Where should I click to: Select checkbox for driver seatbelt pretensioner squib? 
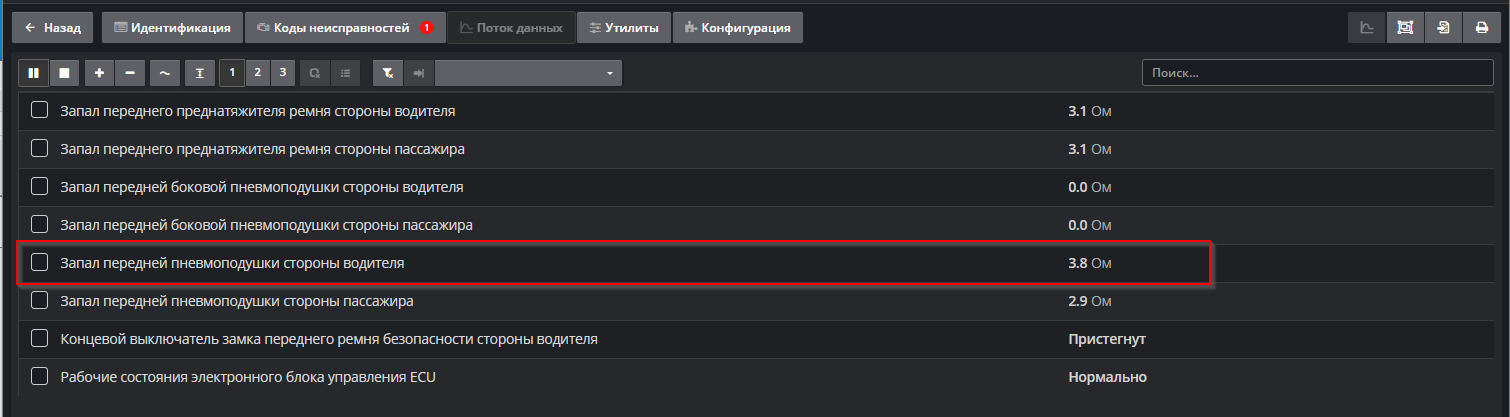tap(40, 111)
